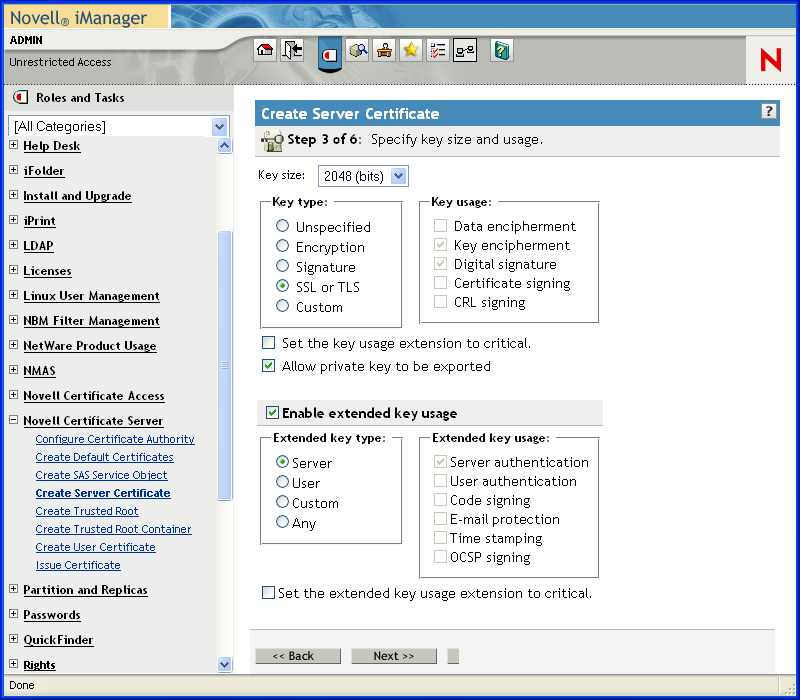
Task: Click the connected computers monitor icon
Action: (x=465, y=50)
